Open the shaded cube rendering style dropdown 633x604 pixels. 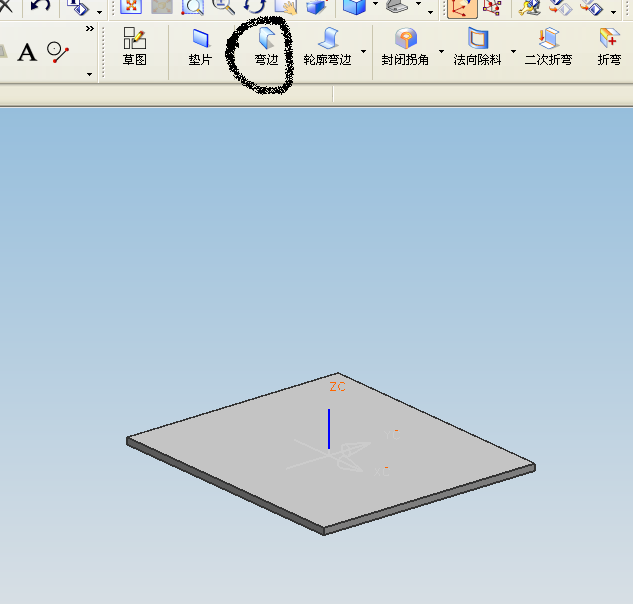(x=375, y=4)
